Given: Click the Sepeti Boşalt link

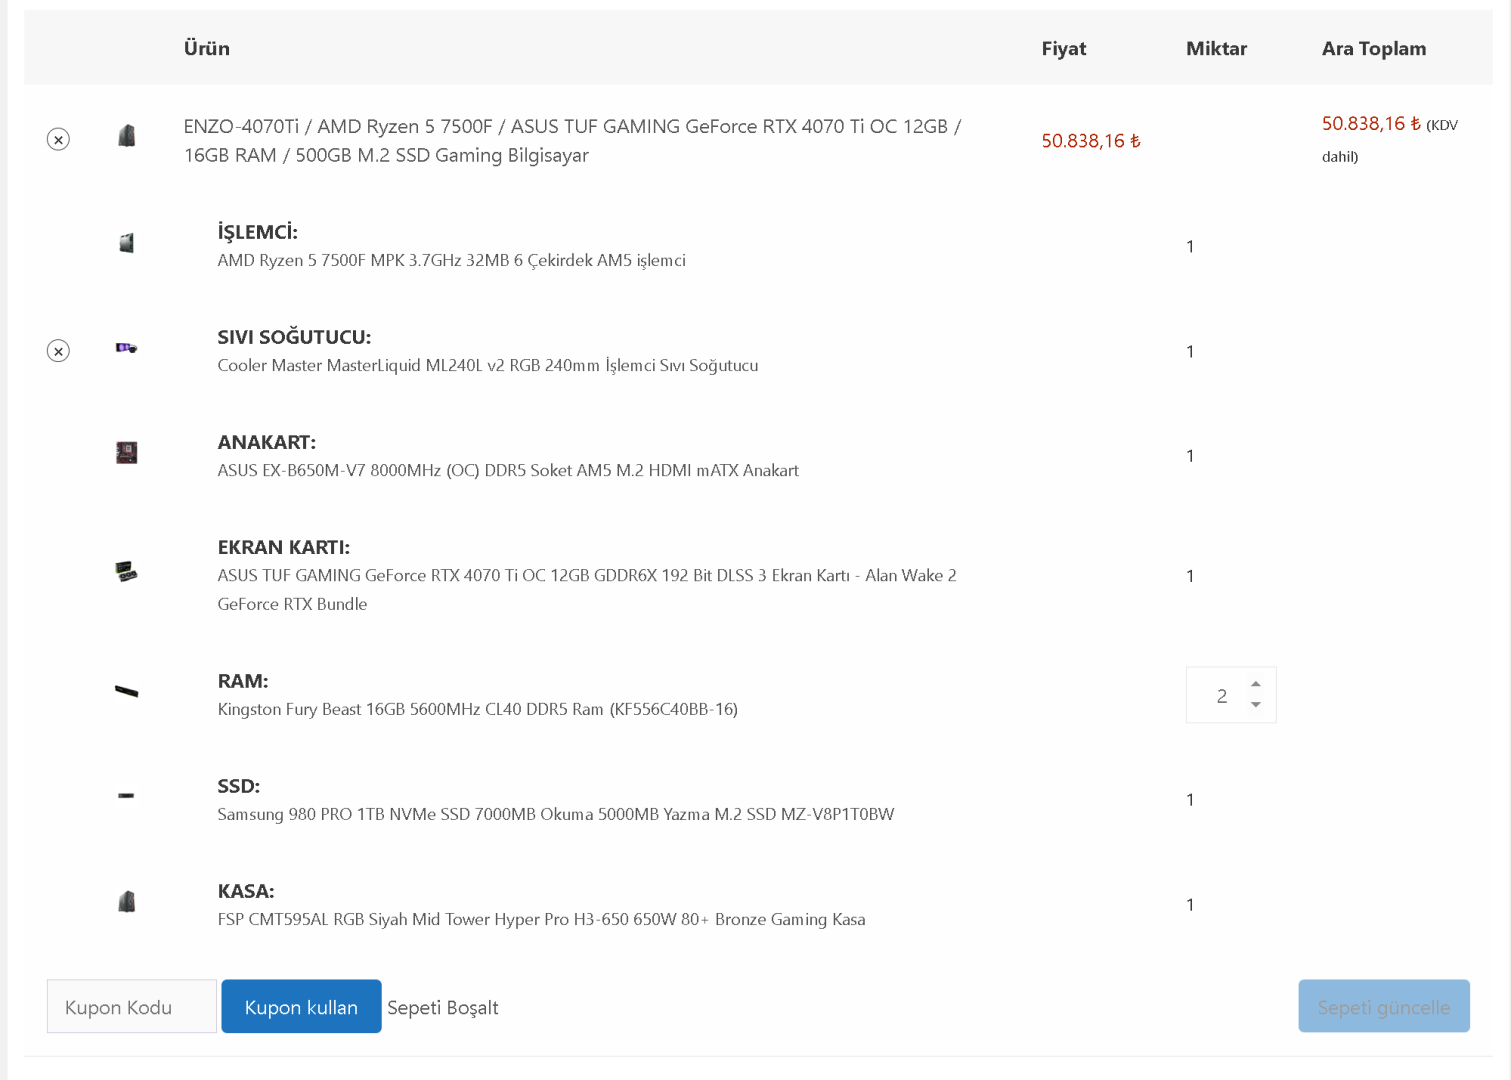Looking at the screenshot, I should point(443,1008).
